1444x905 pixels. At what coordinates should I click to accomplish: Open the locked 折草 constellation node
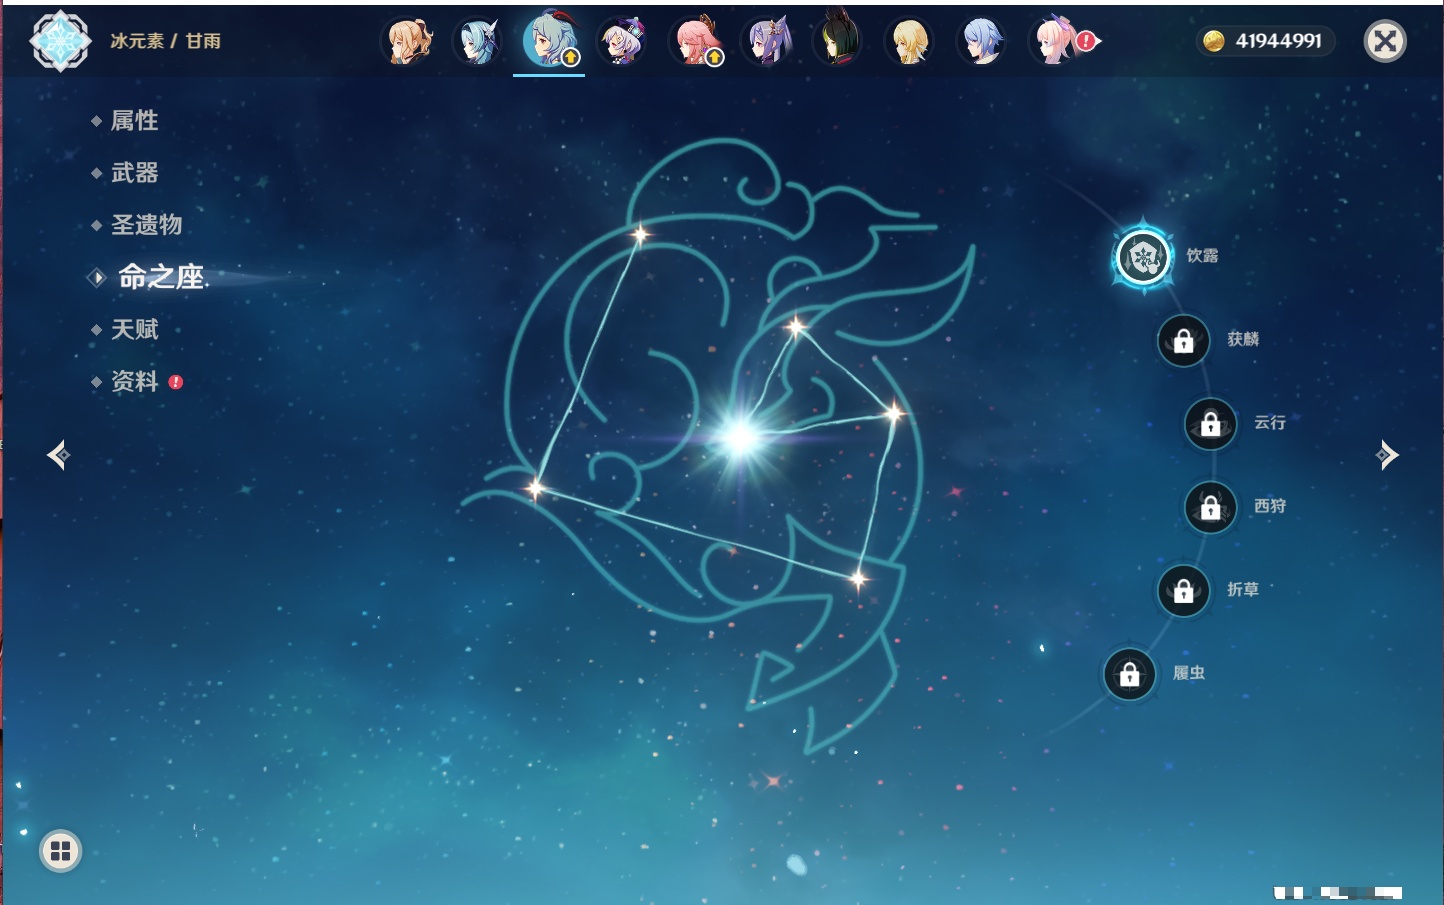click(1183, 591)
